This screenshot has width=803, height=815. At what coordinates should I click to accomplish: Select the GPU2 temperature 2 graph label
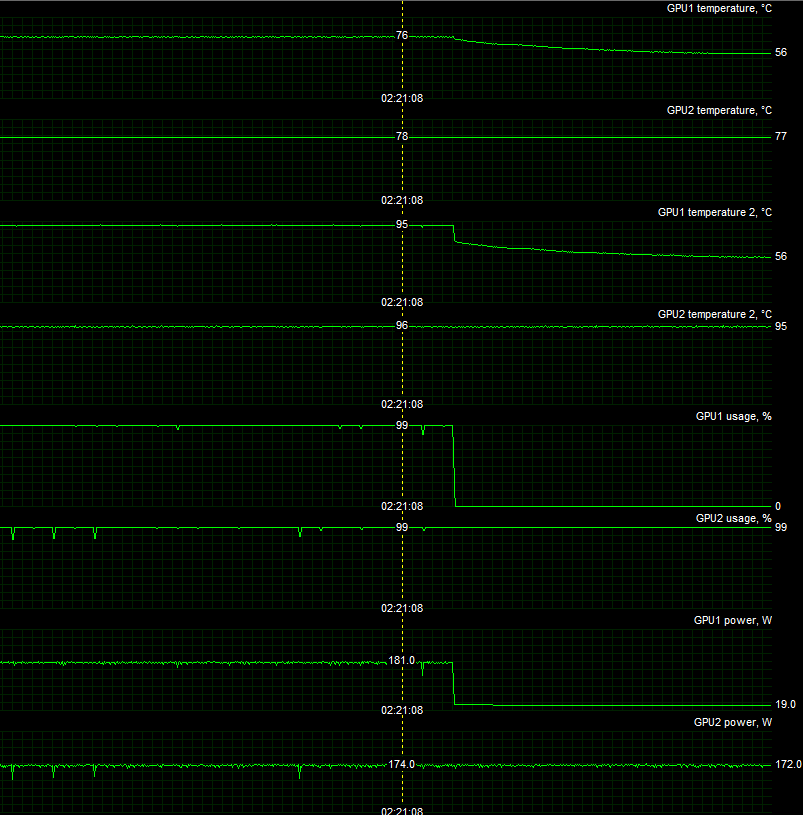(x=714, y=314)
